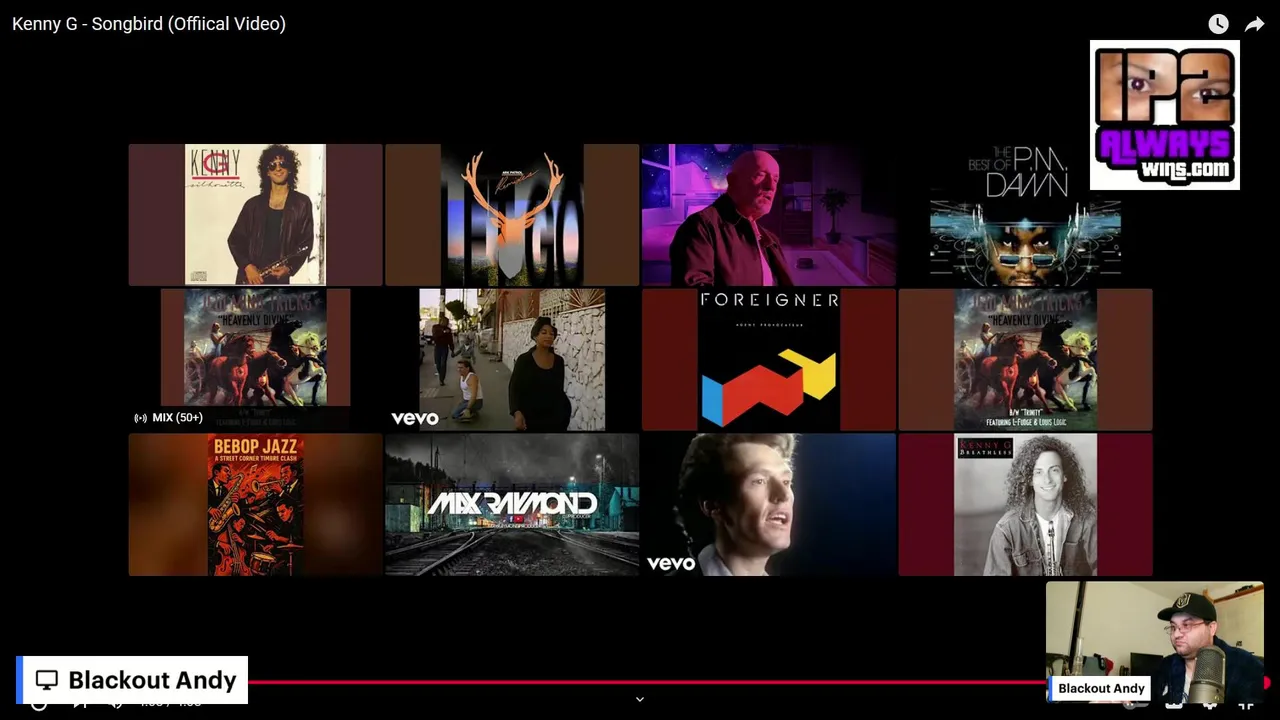Open the bald man purple room thumbnail
The height and width of the screenshot is (720, 1280).
[x=768, y=215]
